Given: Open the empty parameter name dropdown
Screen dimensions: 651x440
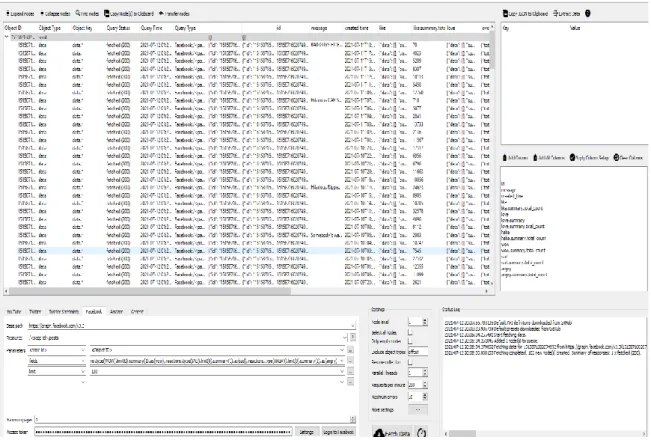Looking at the screenshot, I should 83,382.
